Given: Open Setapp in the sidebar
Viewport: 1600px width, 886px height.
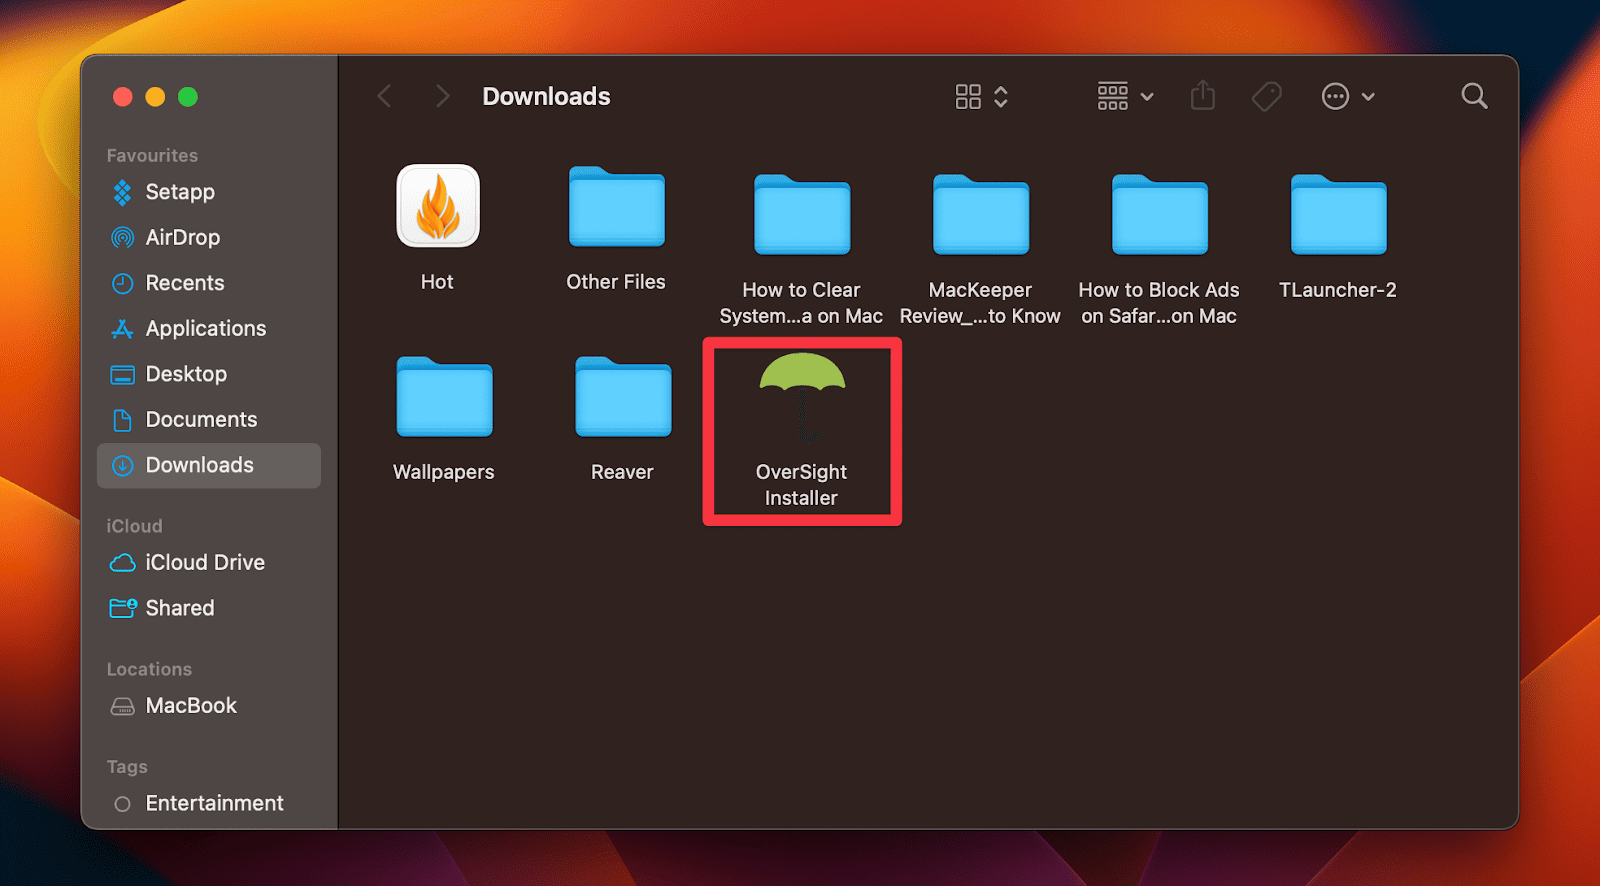Looking at the screenshot, I should coord(208,192).
